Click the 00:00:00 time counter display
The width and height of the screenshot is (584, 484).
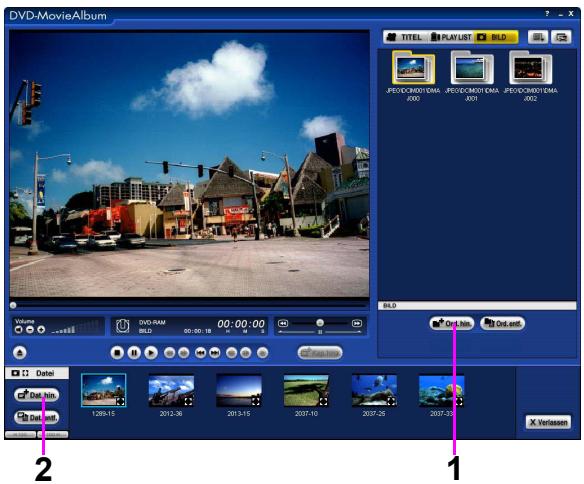click(241, 324)
